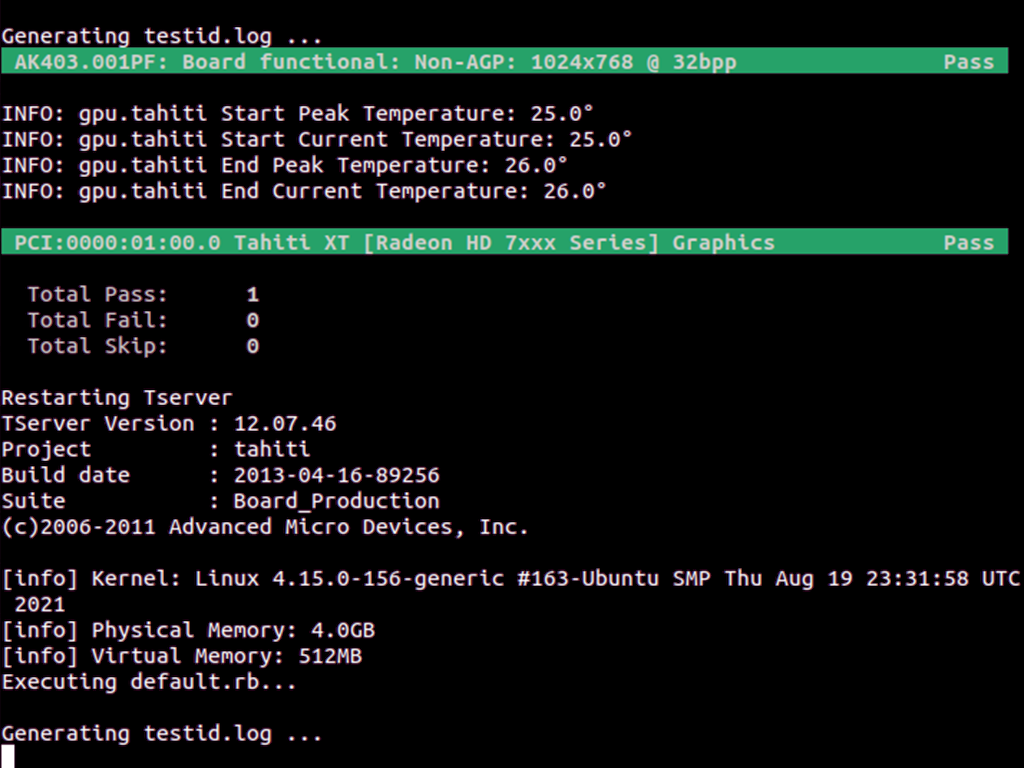1024x768 pixels.
Task: Click the 'TServer Version : 12.07.46' line
Action: click(168, 424)
